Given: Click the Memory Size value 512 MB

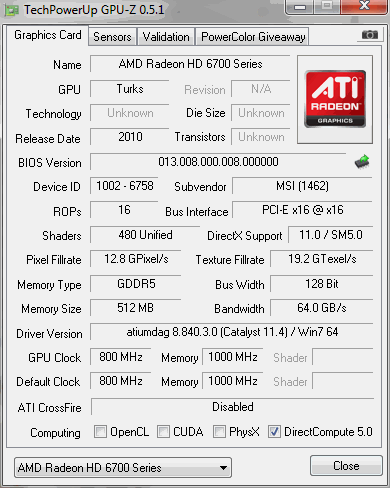Looking at the screenshot, I should point(136,308).
